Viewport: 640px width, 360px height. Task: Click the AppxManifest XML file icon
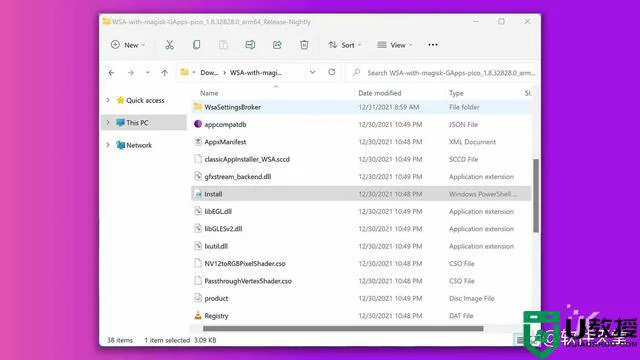pos(198,142)
